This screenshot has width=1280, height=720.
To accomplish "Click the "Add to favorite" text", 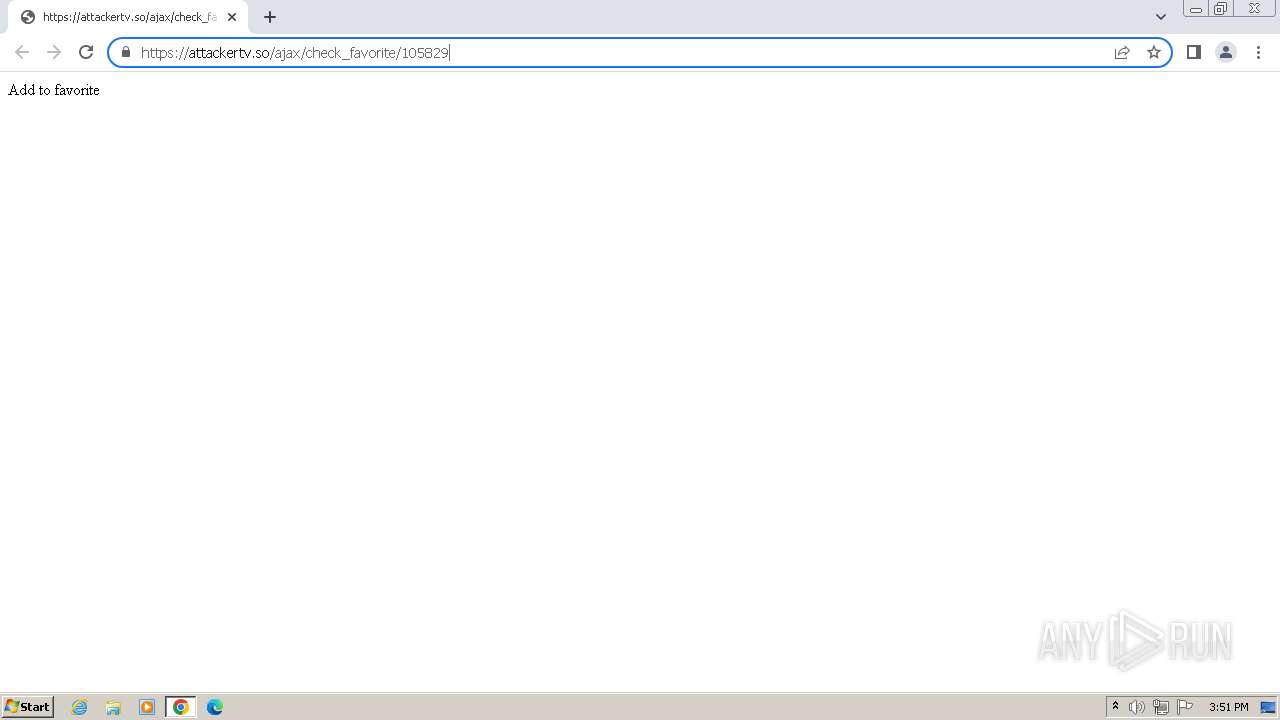I will tap(54, 90).
